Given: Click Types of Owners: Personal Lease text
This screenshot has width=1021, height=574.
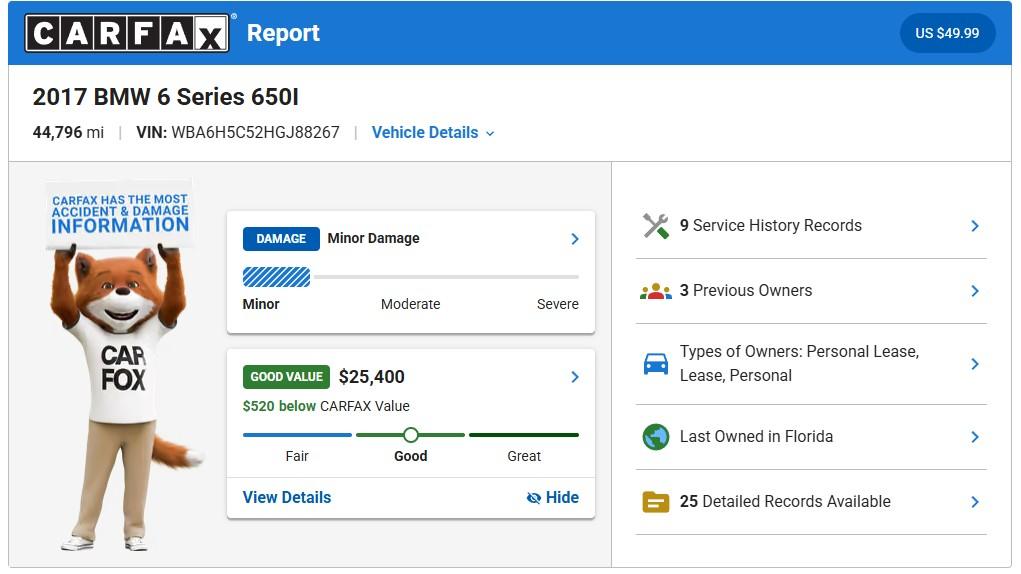Looking at the screenshot, I should 799,363.
